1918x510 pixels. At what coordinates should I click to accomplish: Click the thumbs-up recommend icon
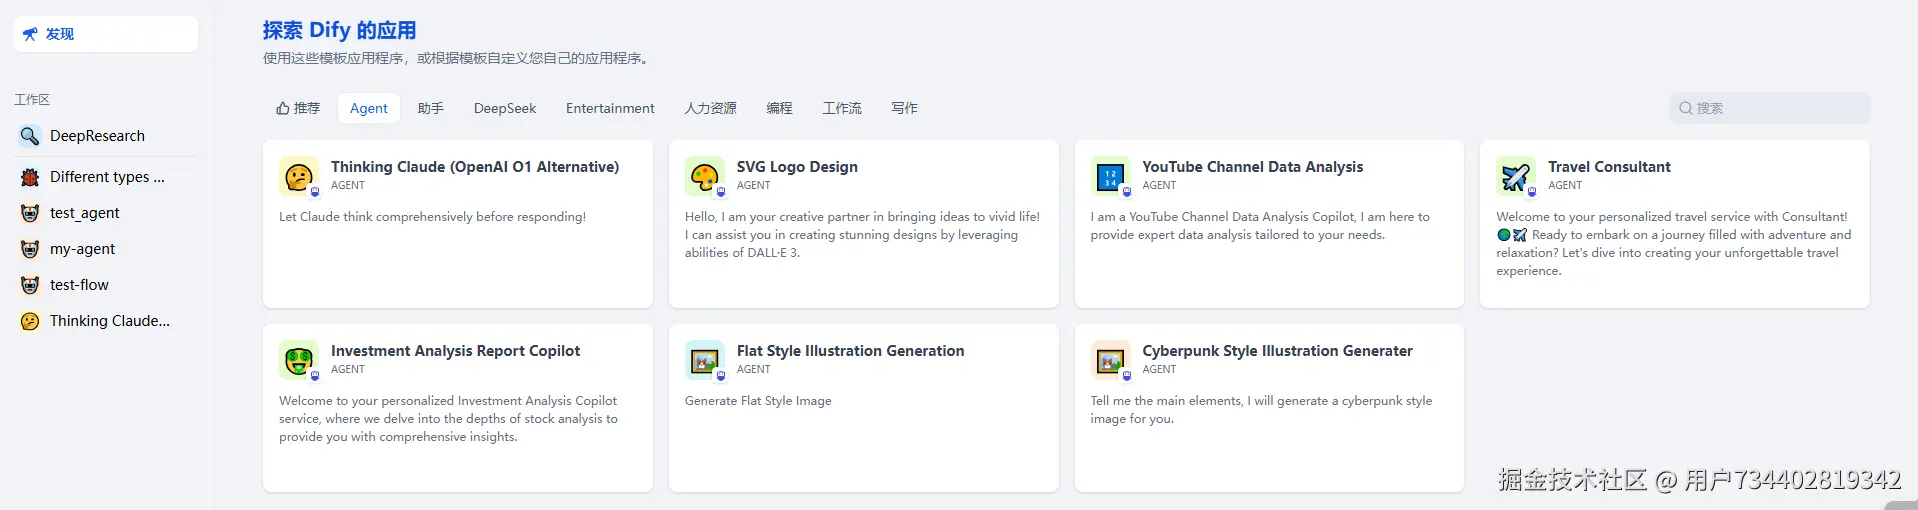coord(283,108)
